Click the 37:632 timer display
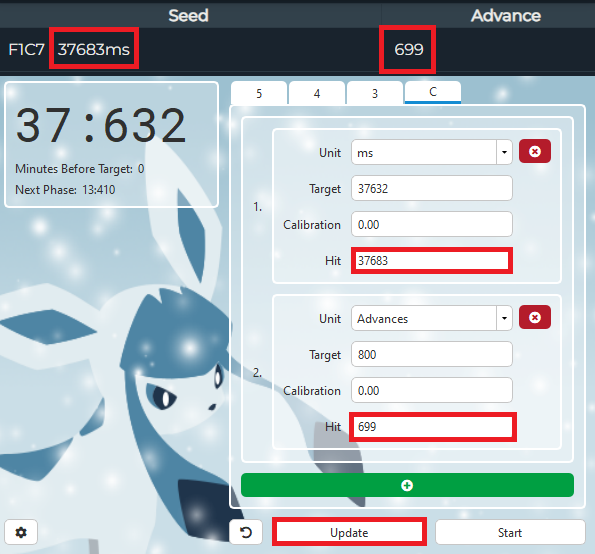Viewport: 595px width, 554px height. (101, 125)
